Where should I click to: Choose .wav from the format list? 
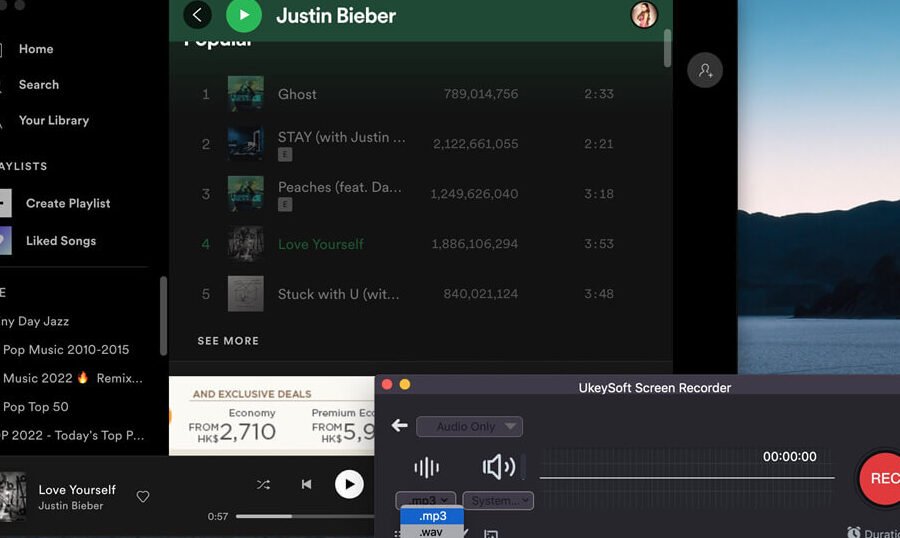tap(432, 532)
